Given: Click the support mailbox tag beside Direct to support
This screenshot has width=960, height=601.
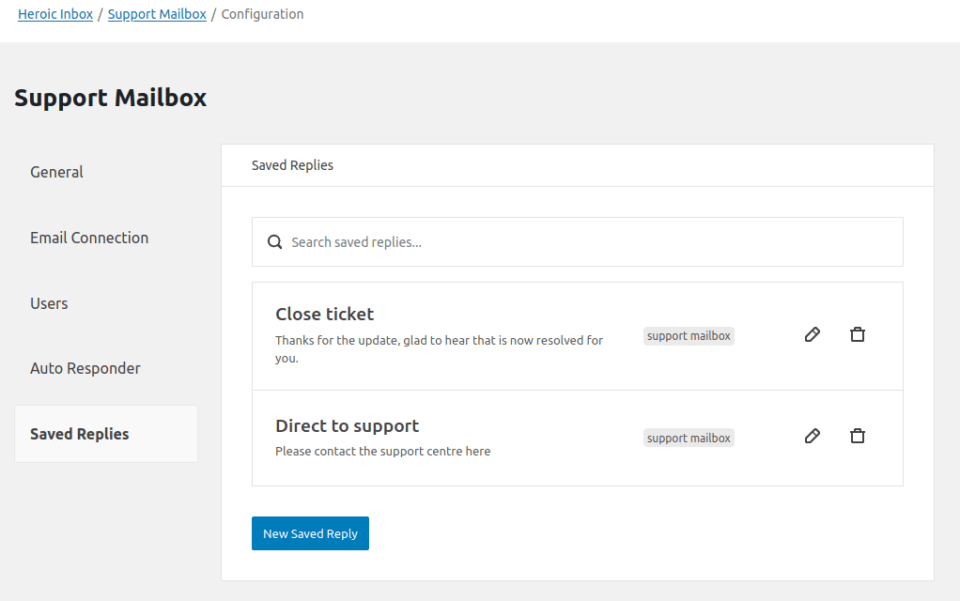Looking at the screenshot, I should pos(688,437).
